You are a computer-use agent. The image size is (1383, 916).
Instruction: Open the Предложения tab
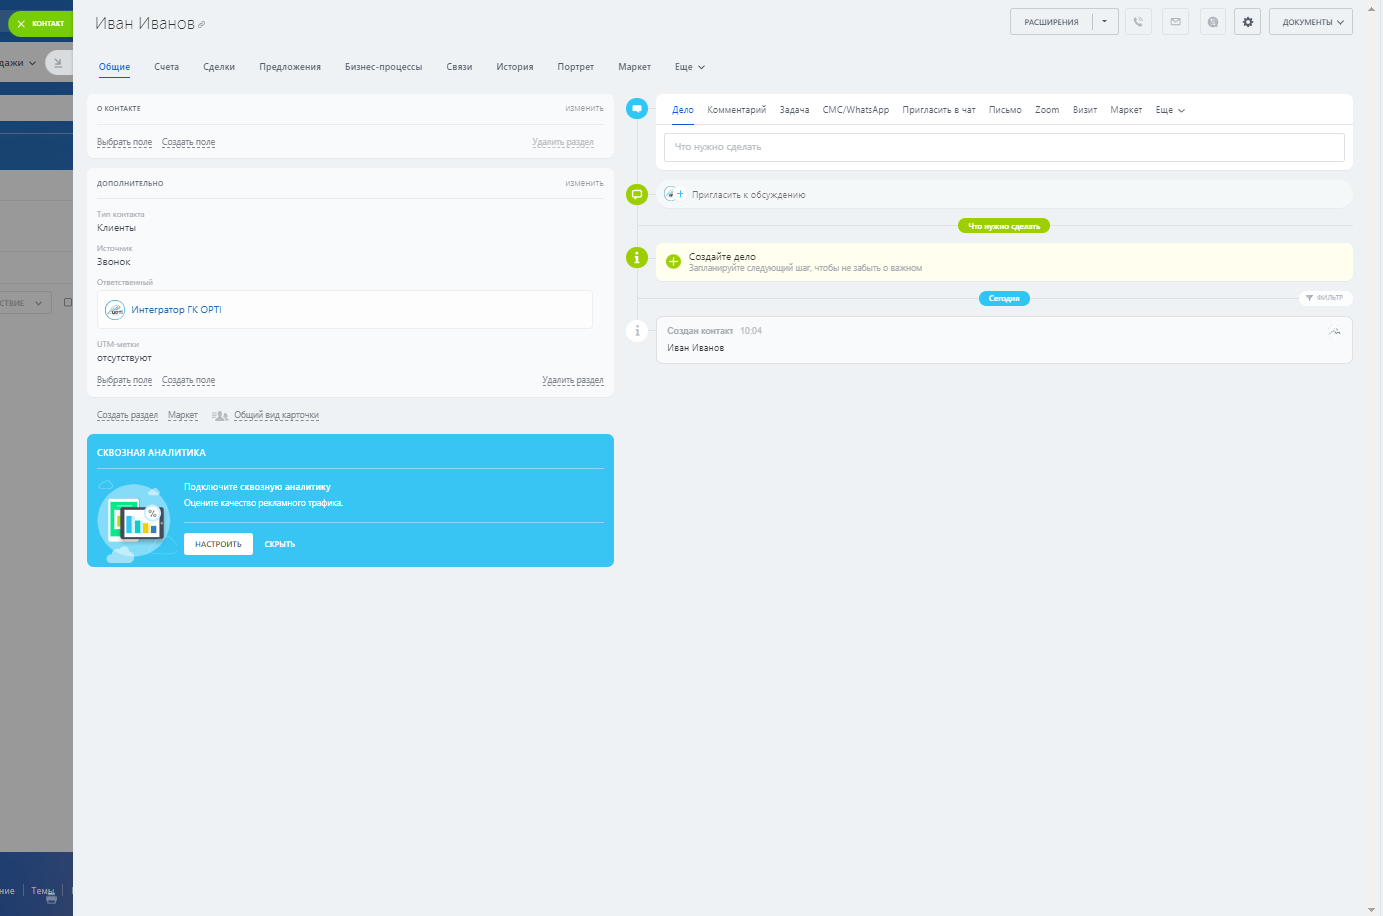tap(290, 67)
